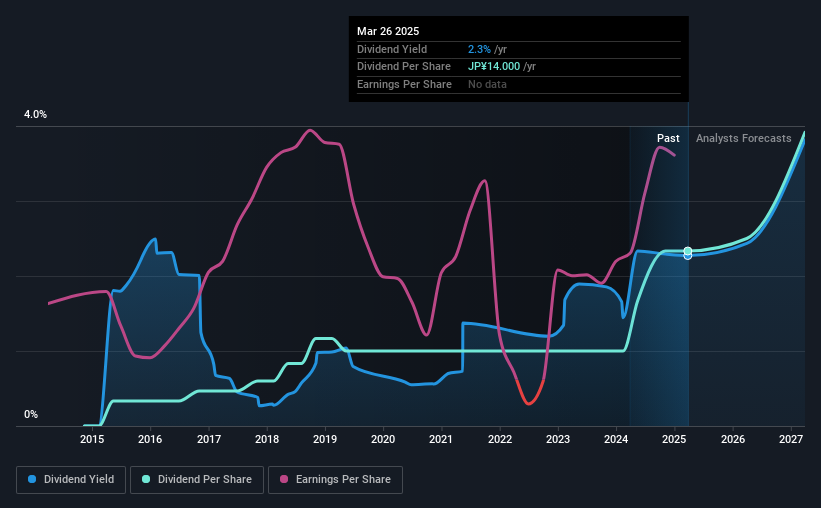Click the 'Dividend Yield' row label in tooltip
This screenshot has height=508, width=821.
(x=392, y=49)
